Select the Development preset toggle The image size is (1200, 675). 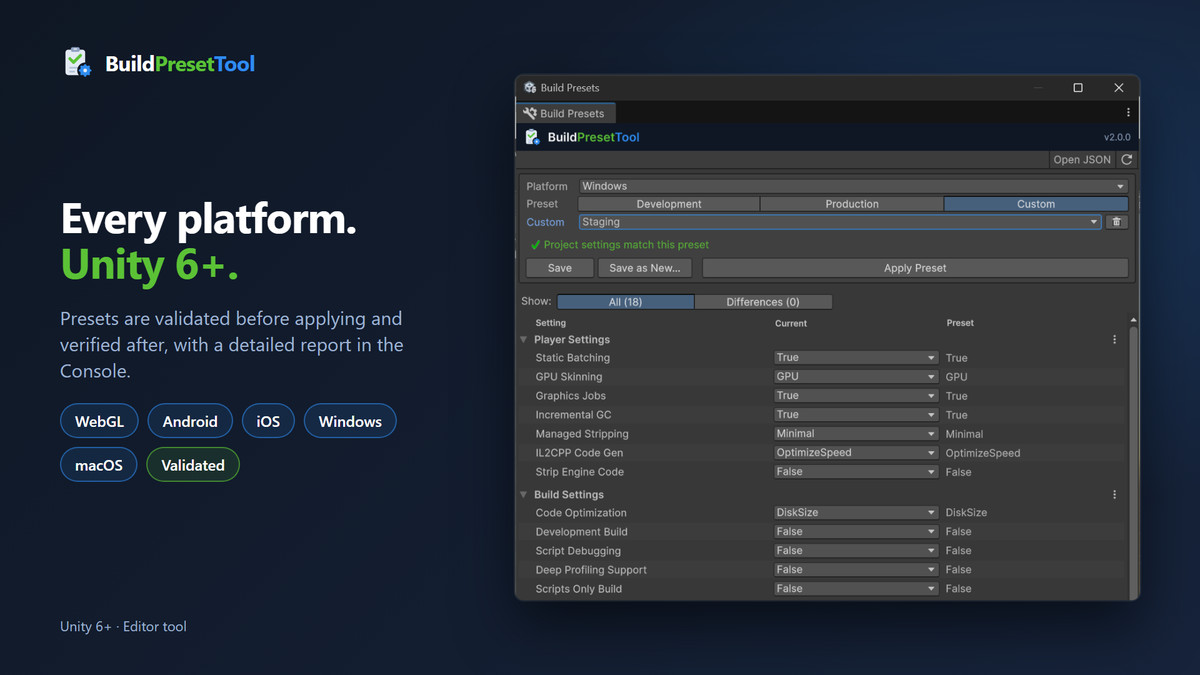click(x=669, y=204)
